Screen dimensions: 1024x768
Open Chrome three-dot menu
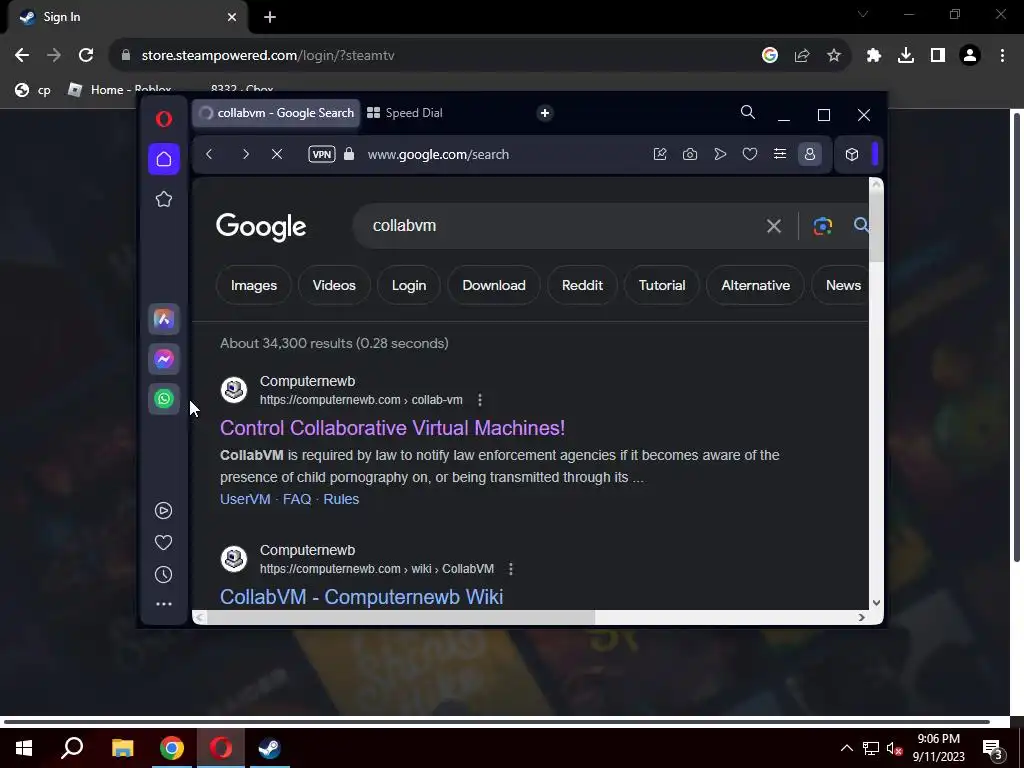pos(1002,56)
